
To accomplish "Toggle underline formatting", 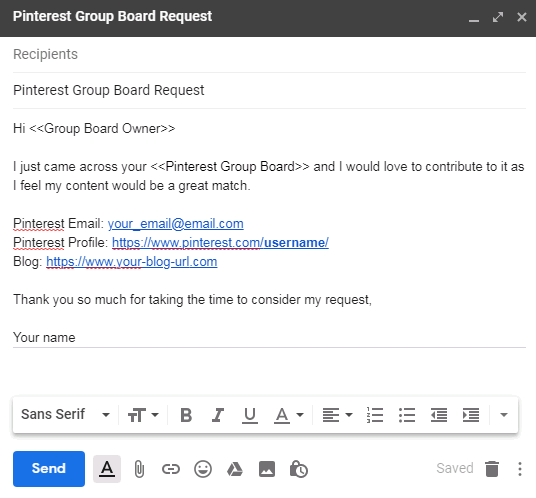I will 250,415.
